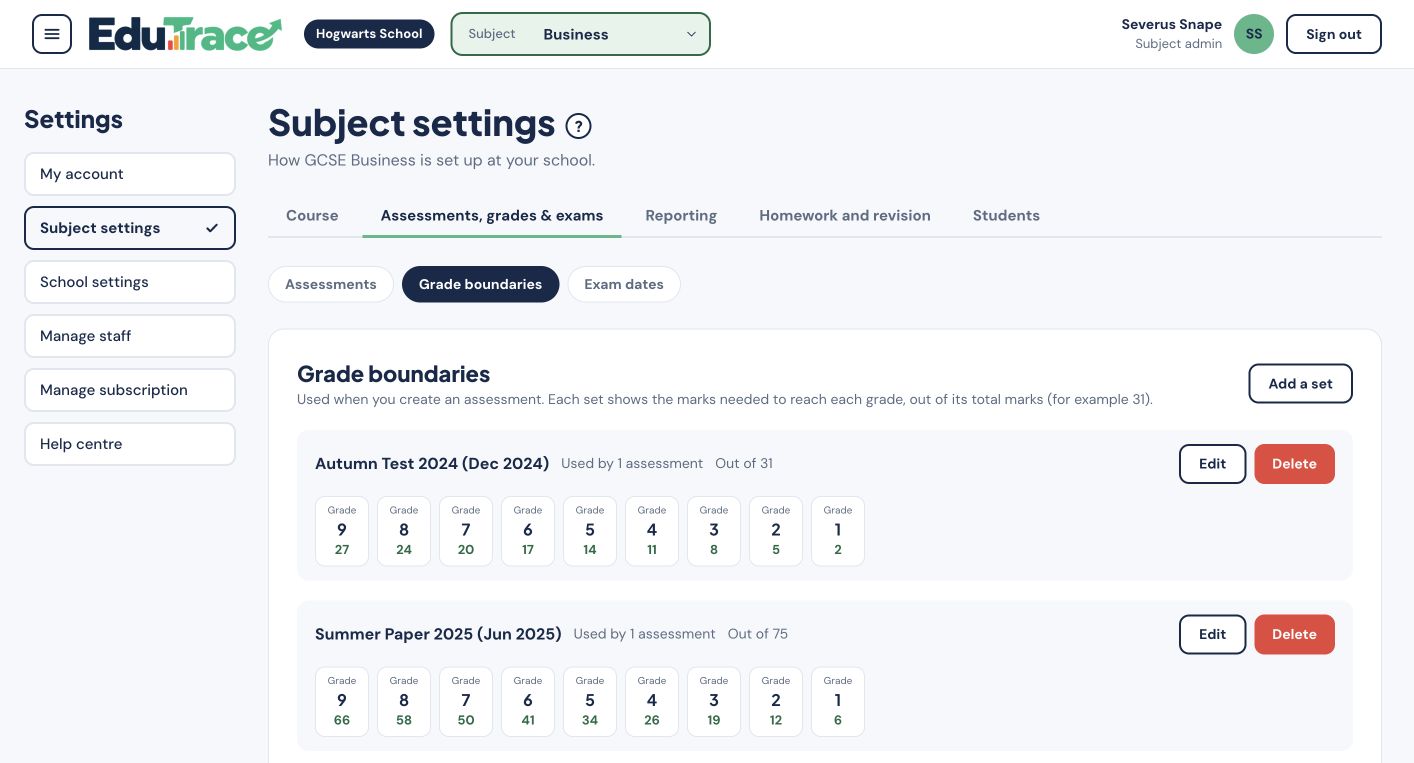The height and width of the screenshot is (763, 1414).
Task: Click Grade 2 card in Summer Paper
Action: click(776, 702)
